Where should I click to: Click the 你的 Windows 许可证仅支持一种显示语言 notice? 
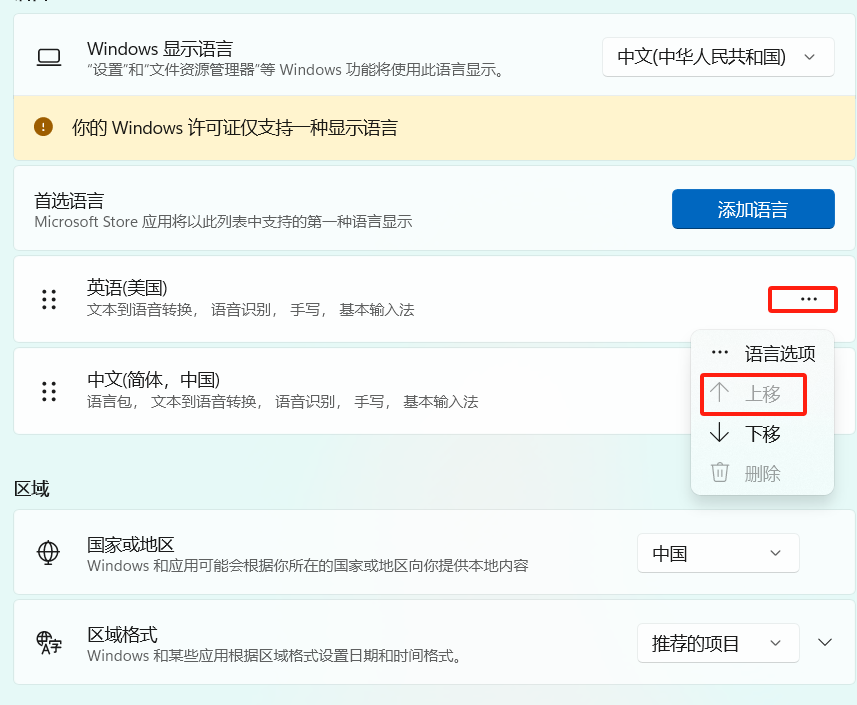coord(234,128)
